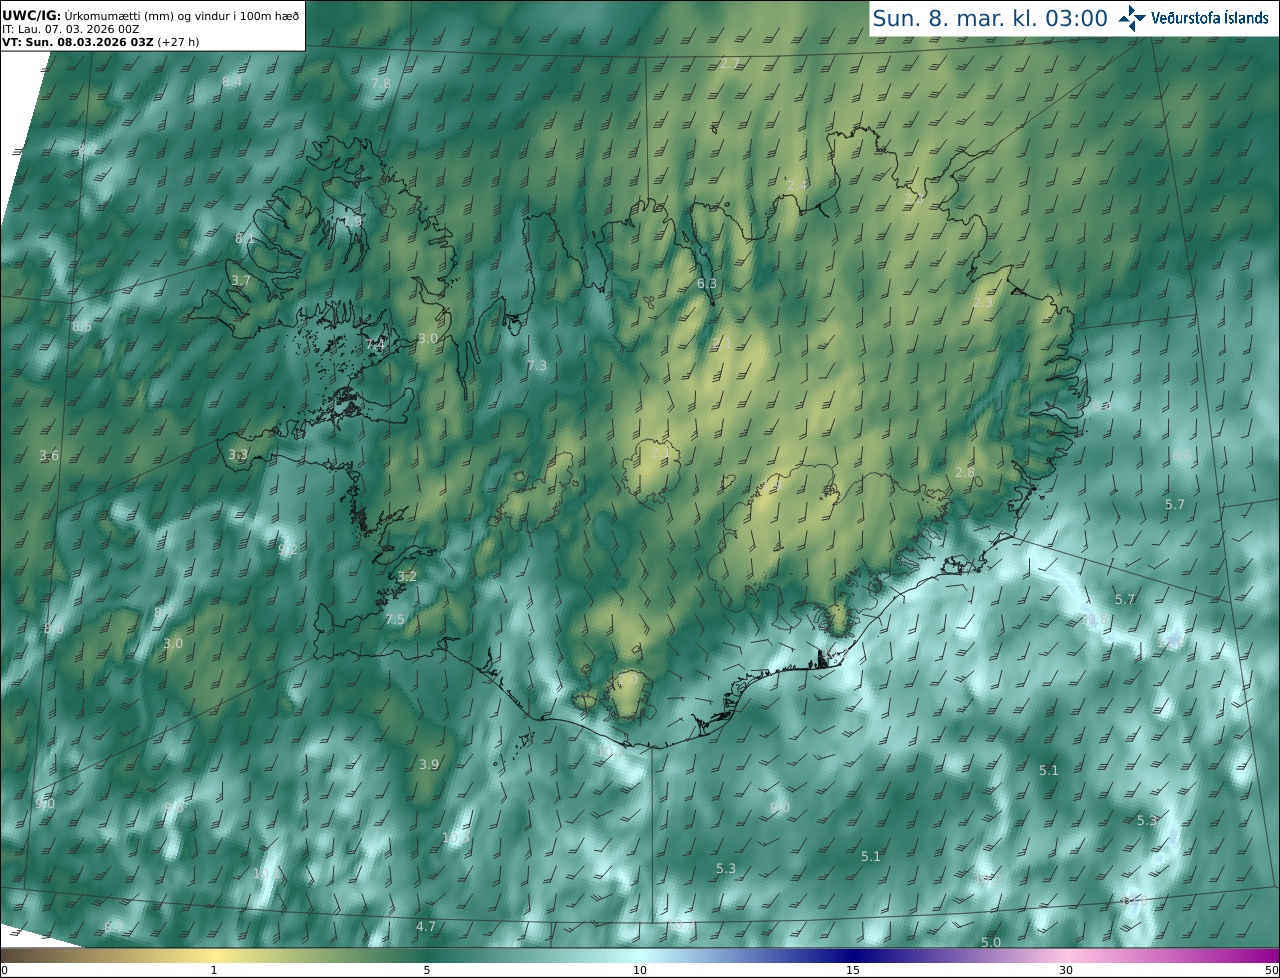Select the 'UWC/IG: Úrkomumætti (mm)' title line
This screenshot has height=978, width=1280.
150,15
